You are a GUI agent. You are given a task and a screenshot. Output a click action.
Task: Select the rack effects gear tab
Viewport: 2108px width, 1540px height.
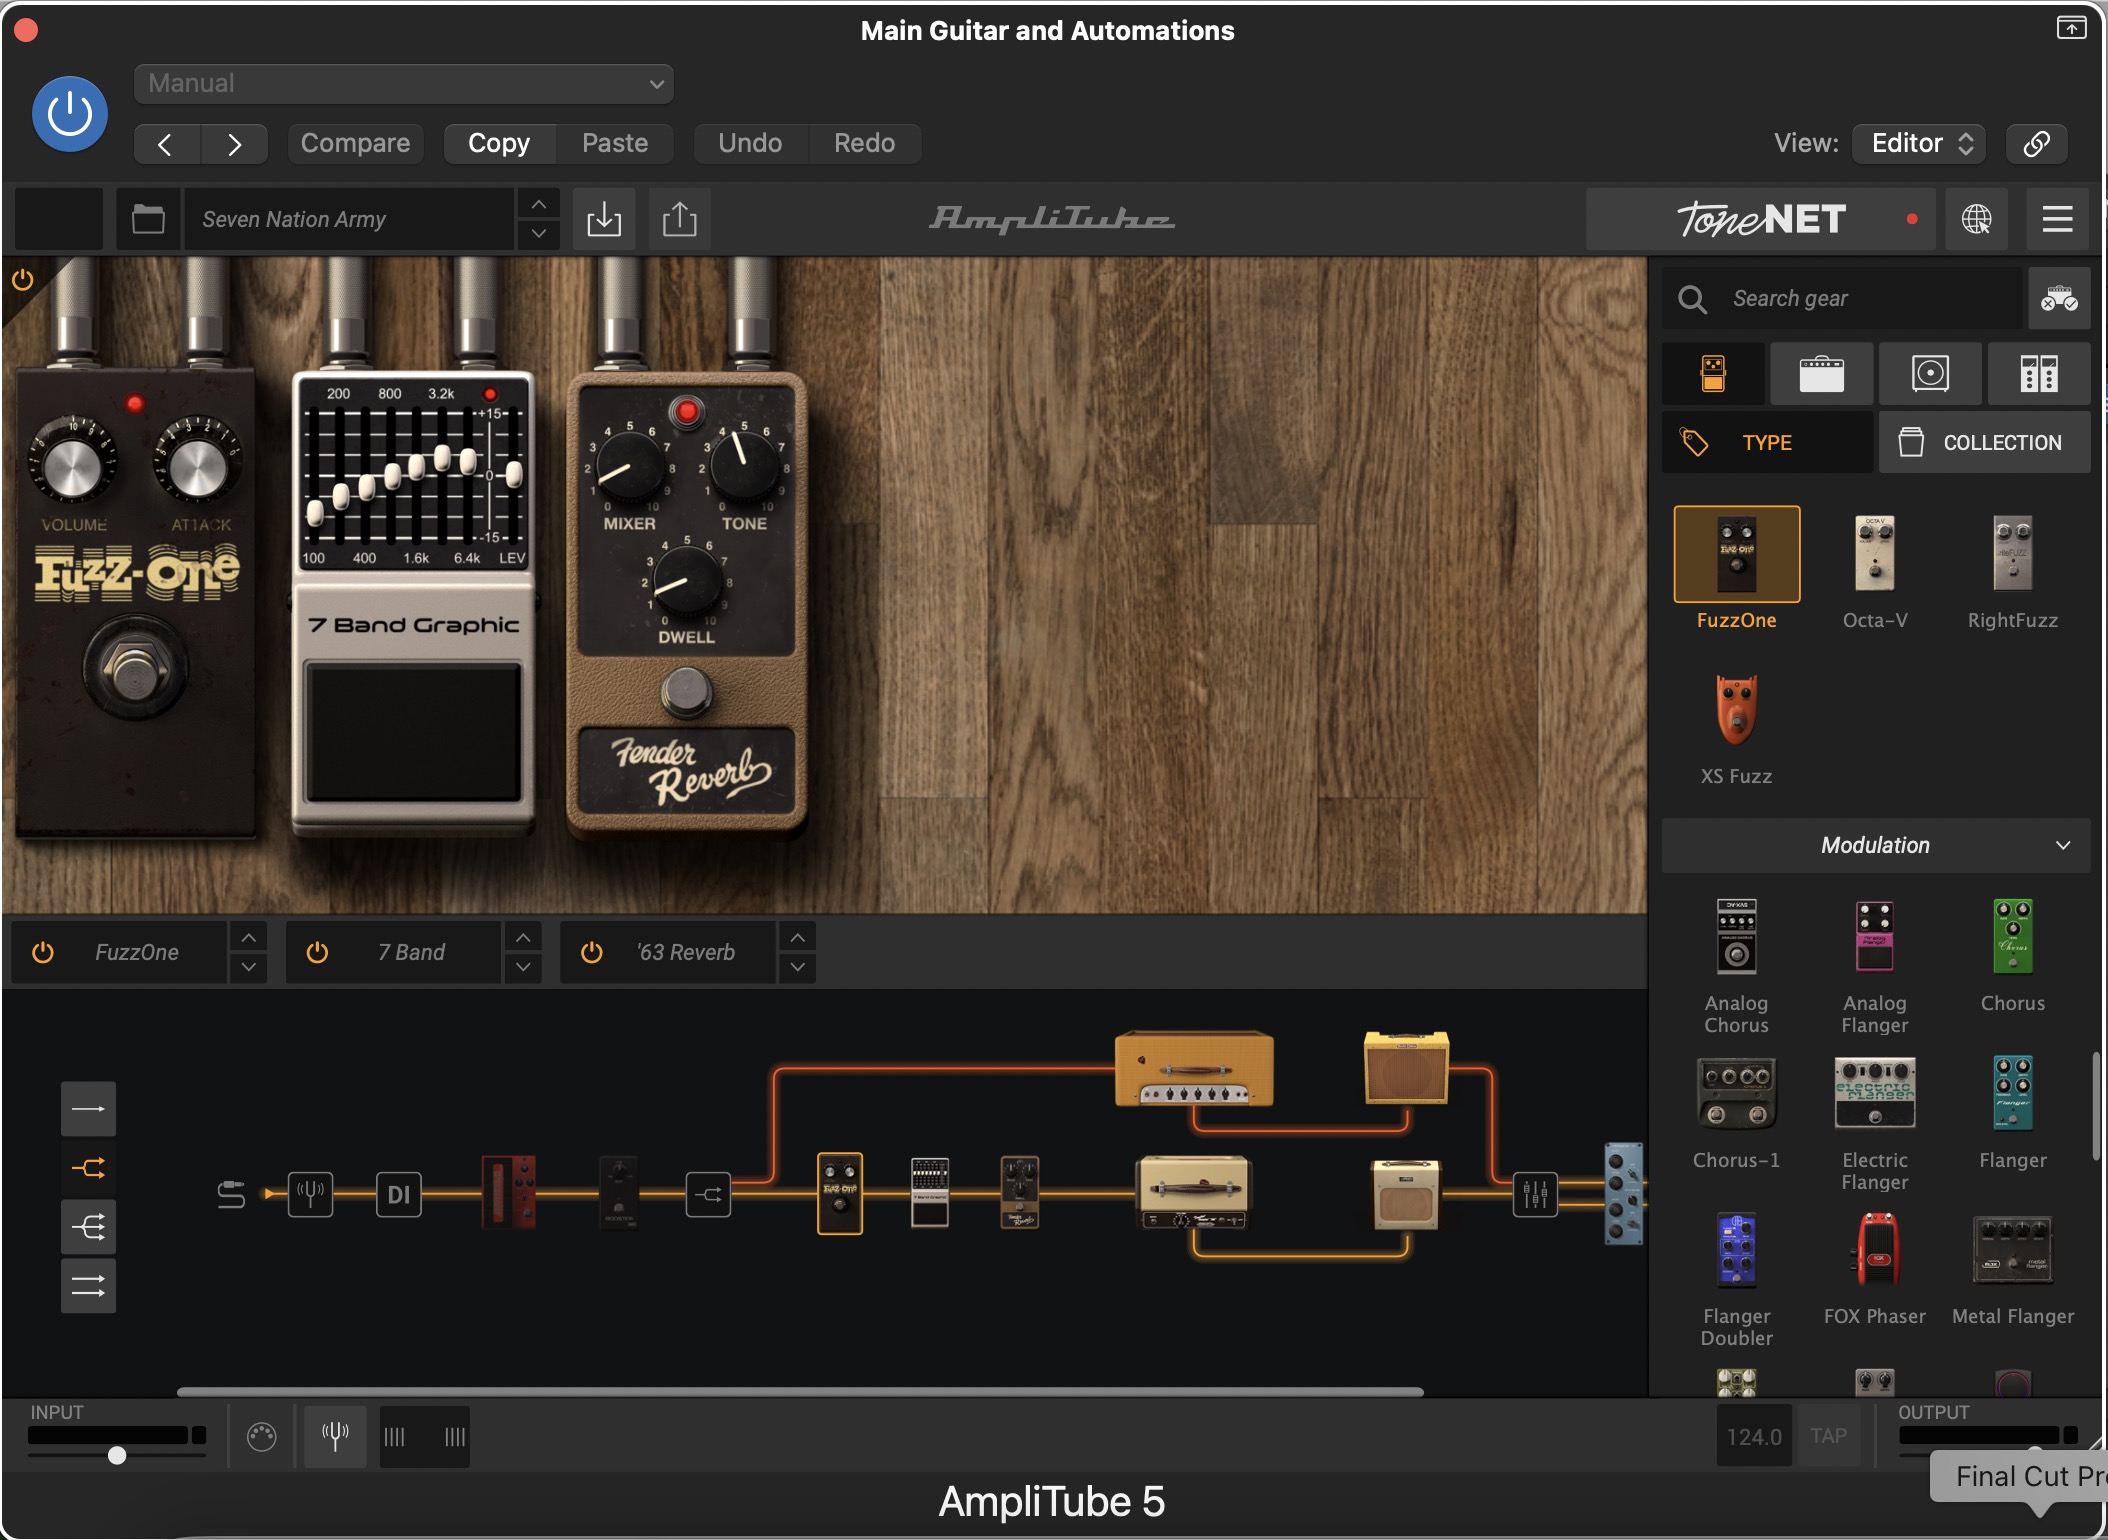(x=2039, y=374)
